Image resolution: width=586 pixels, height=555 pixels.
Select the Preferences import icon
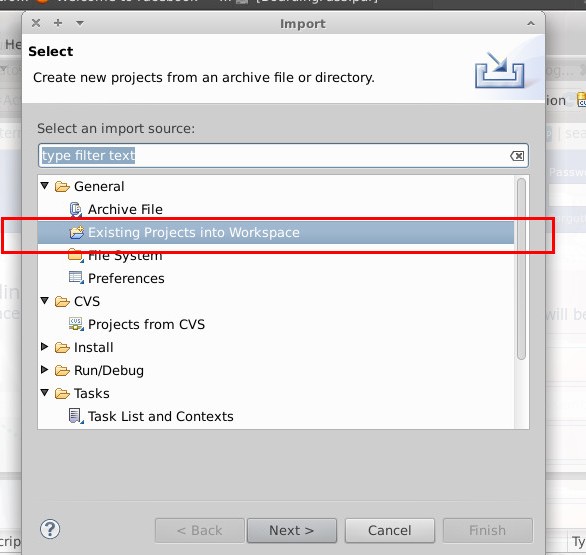pos(76,278)
